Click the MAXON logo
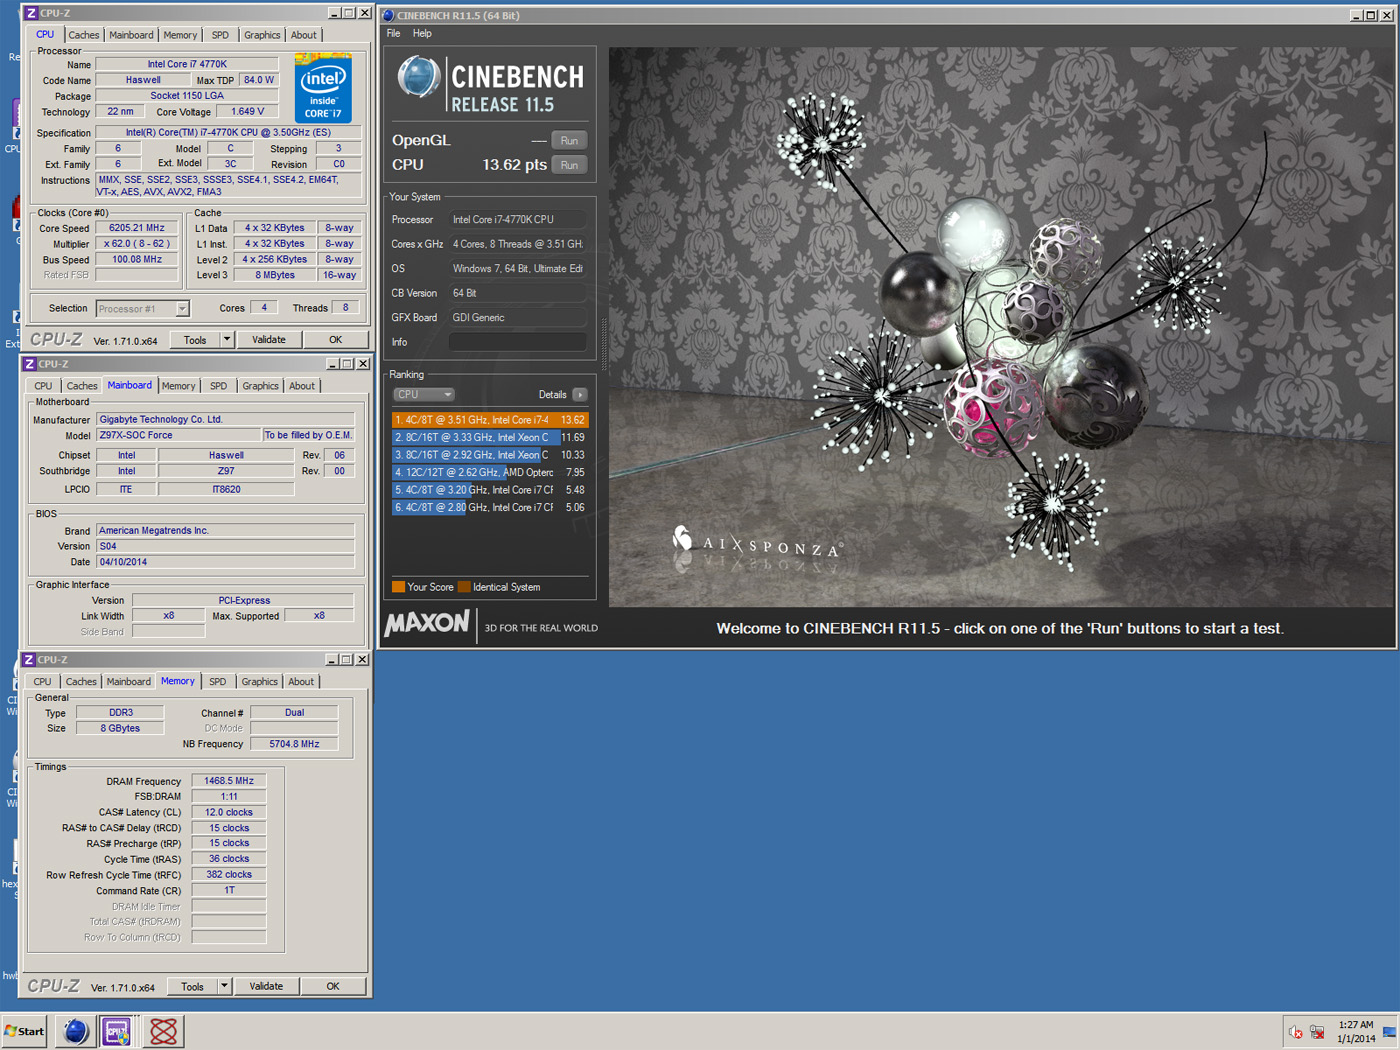 [x=427, y=623]
